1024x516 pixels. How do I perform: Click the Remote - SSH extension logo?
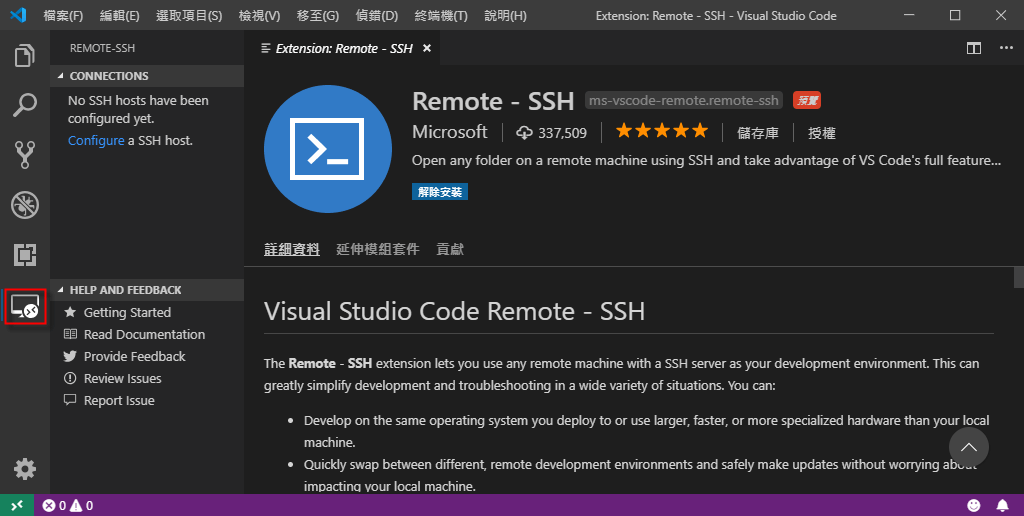[x=328, y=150]
